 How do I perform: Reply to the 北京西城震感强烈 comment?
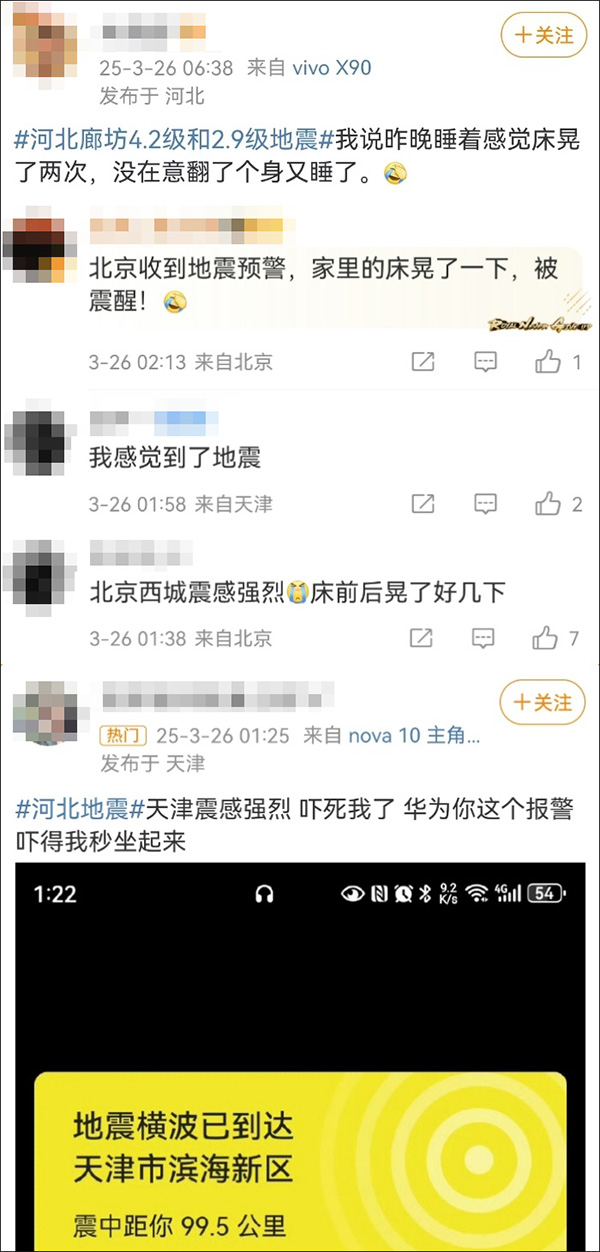tap(485, 638)
